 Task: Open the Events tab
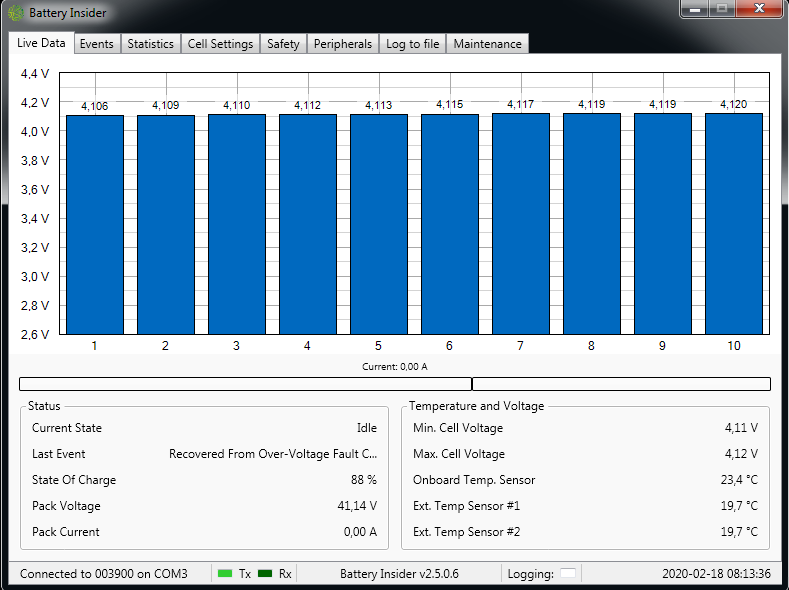click(97, 44)
